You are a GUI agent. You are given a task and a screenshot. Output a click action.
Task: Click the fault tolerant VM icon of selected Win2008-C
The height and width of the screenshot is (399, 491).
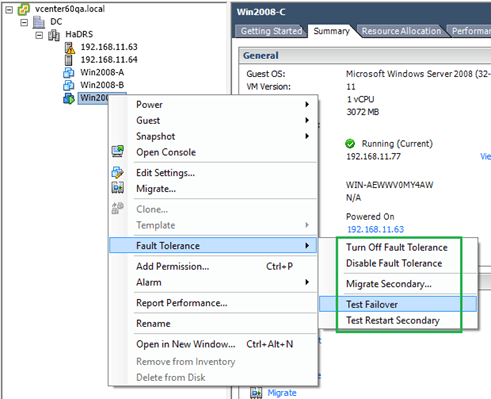coord(69,98)
